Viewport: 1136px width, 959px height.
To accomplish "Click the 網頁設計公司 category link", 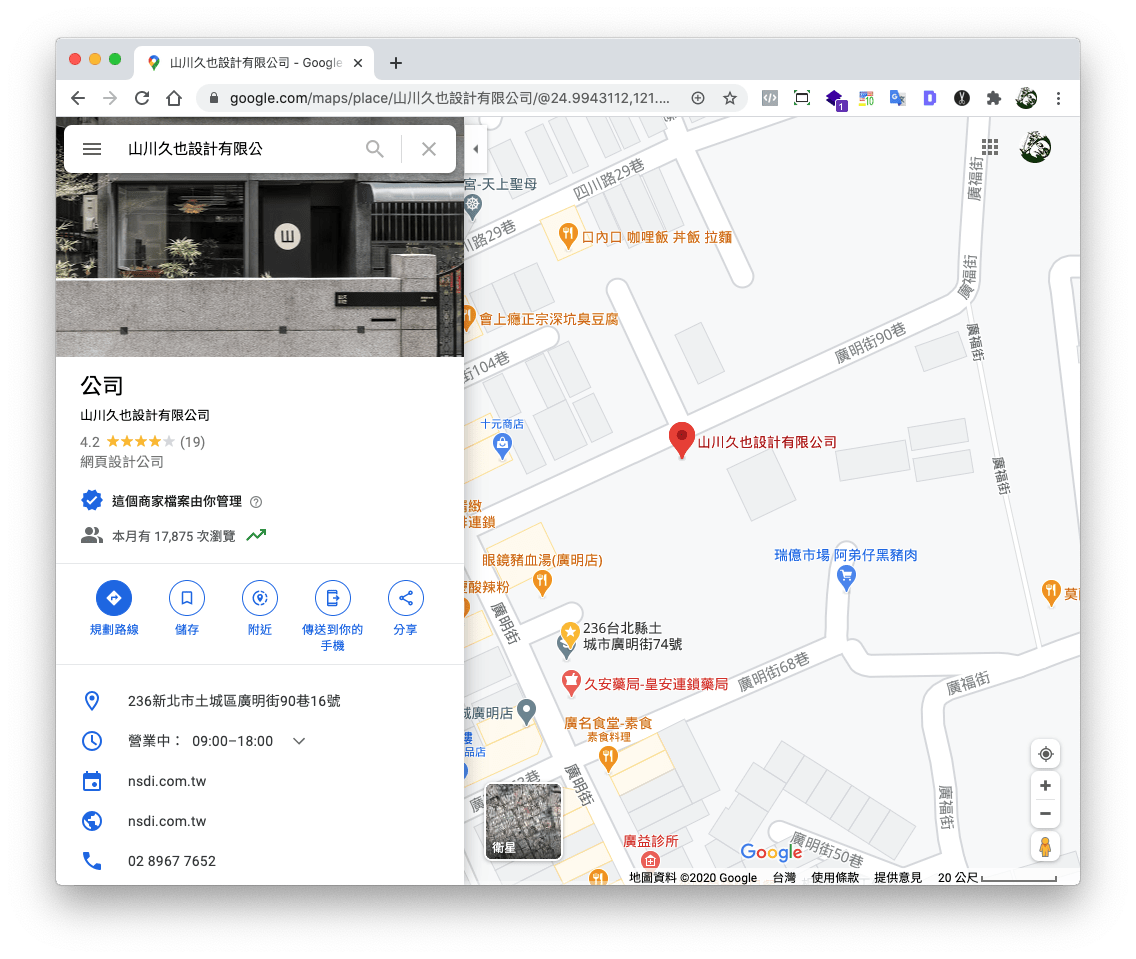I will click(x=122, y=462).
